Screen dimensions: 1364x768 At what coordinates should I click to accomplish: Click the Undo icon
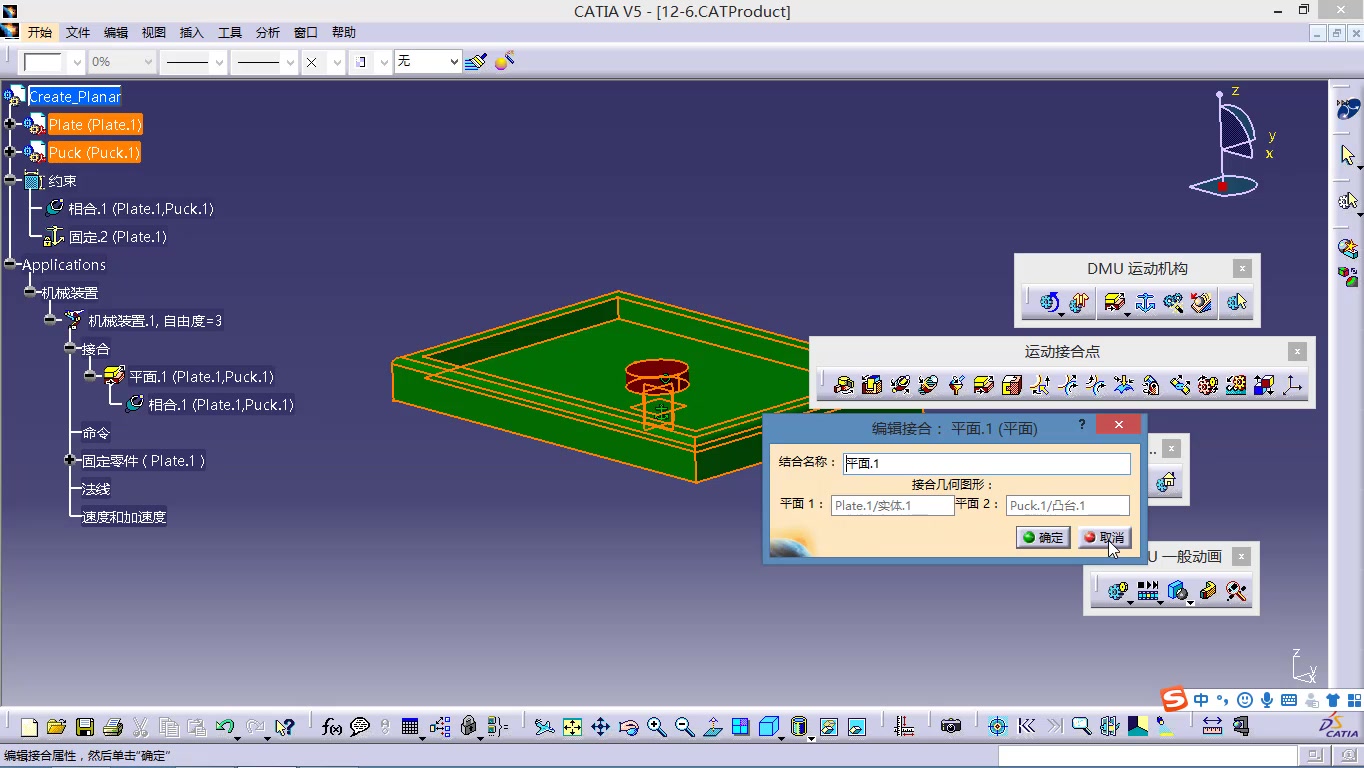(x=225, y=727)
